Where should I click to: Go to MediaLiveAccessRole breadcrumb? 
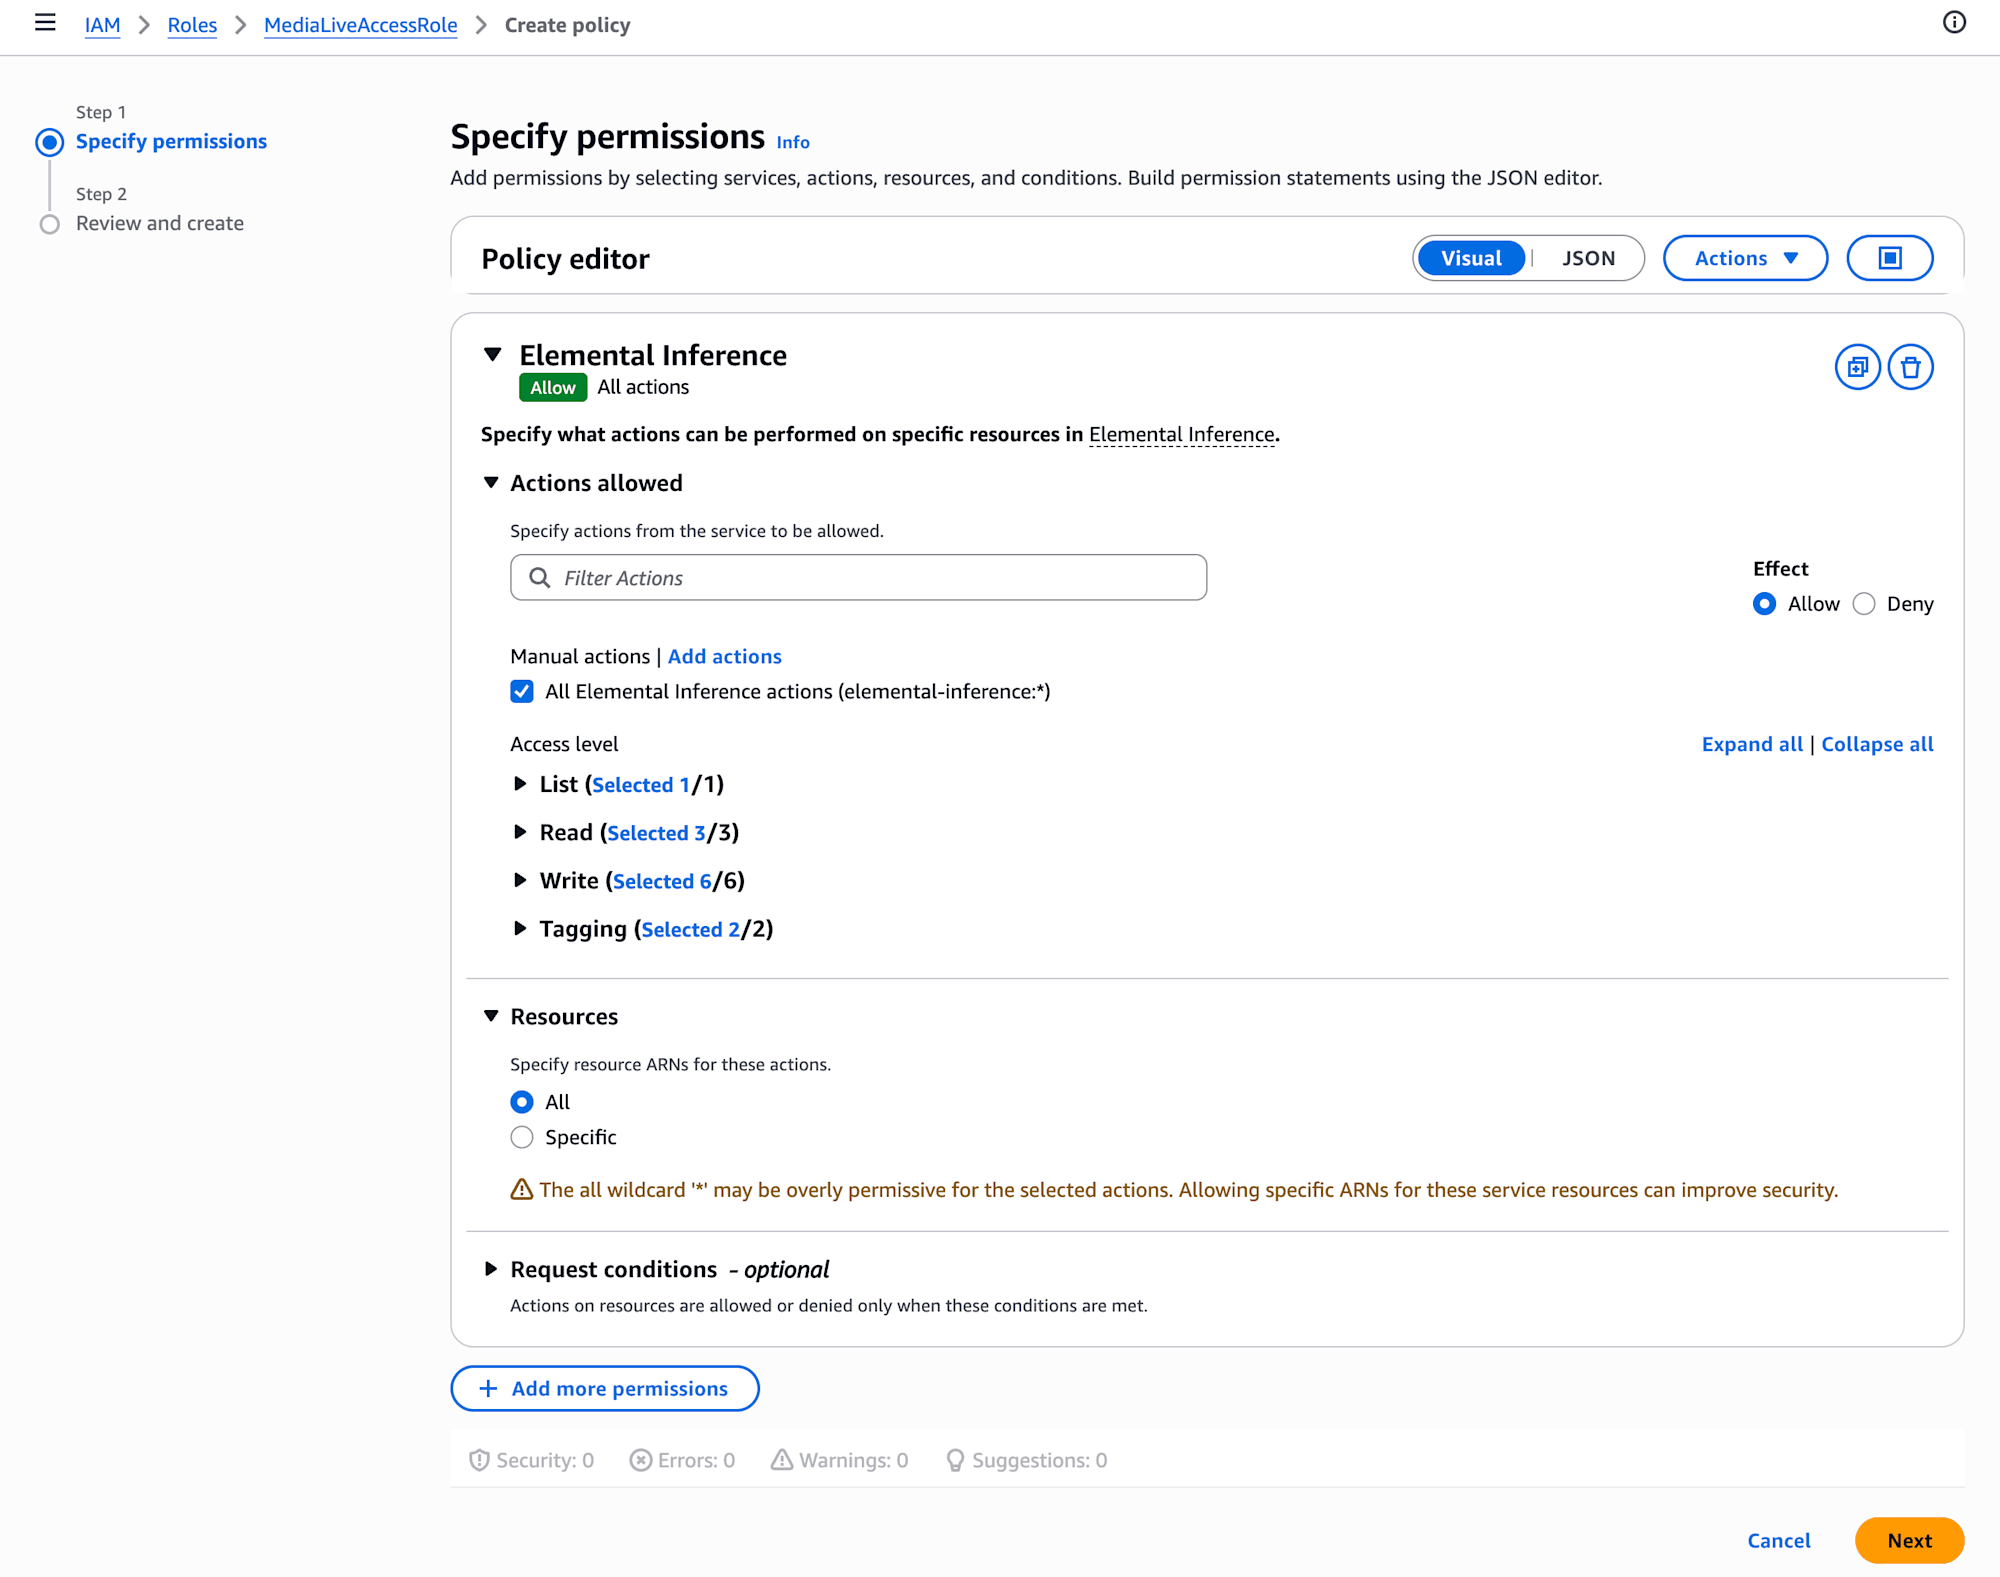[360, 25]
